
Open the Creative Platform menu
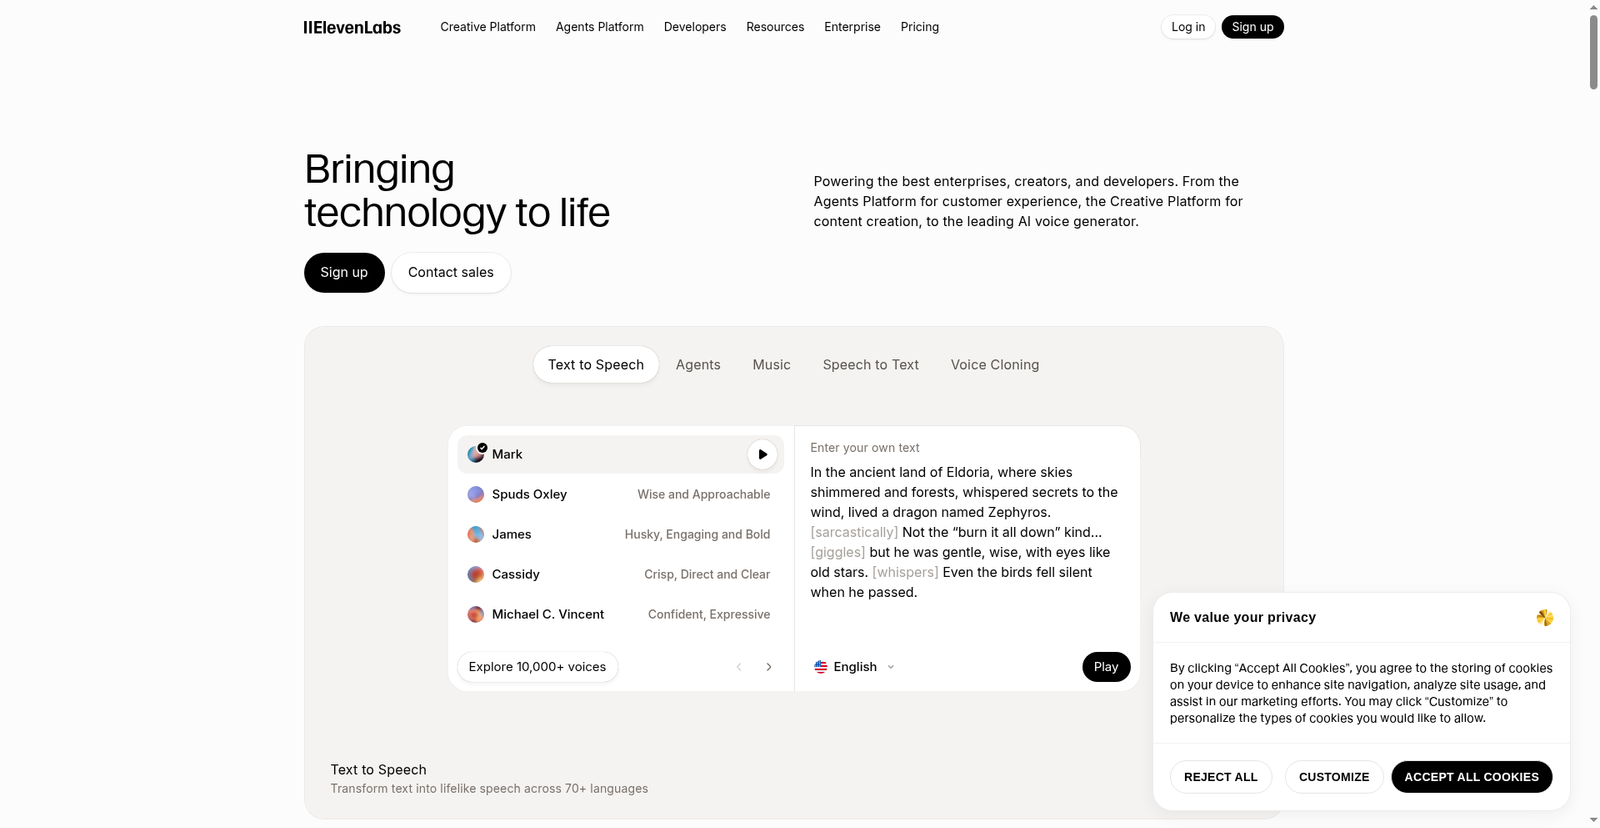(x=488, y=27)
